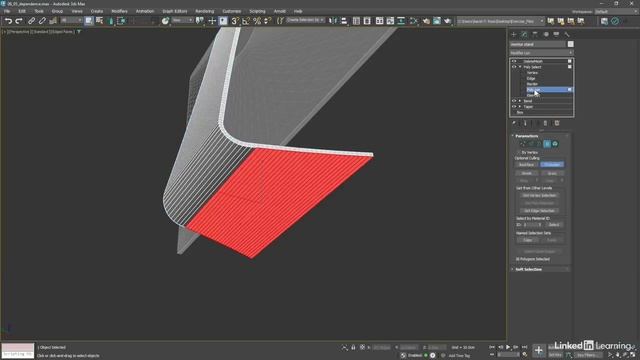The image size is (640, 360).
Task: Open the Layer Explorer icon
Action: [x=367, y=21]
